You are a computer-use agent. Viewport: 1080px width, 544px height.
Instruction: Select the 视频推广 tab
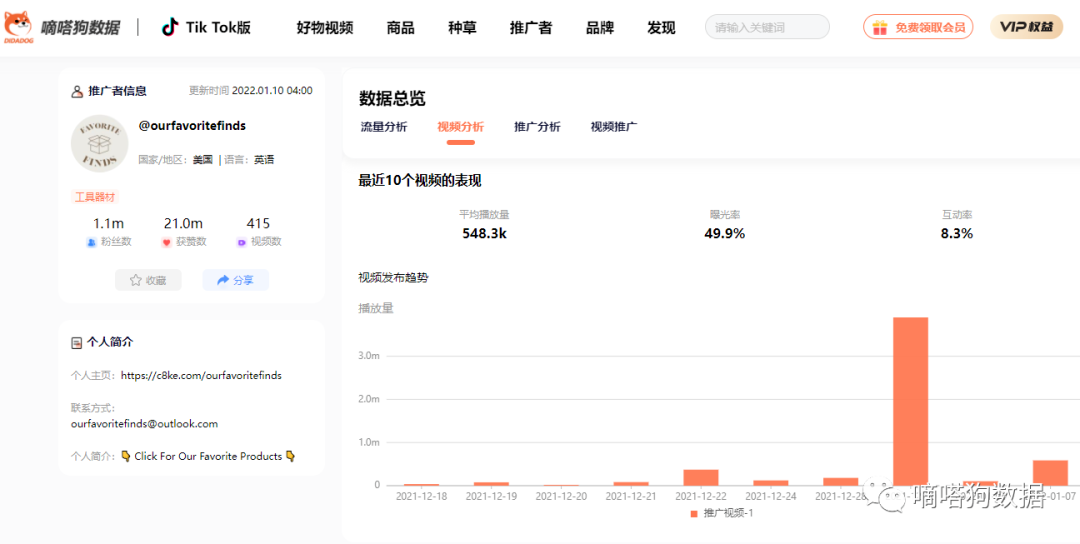(x=613, y=127)
